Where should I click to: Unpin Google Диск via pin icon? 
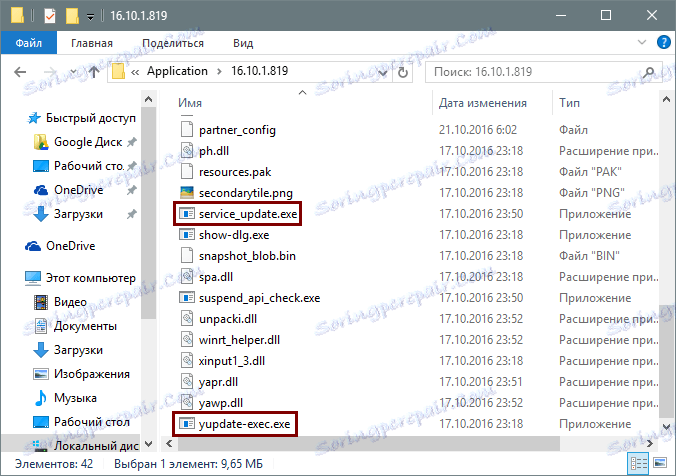131,142
